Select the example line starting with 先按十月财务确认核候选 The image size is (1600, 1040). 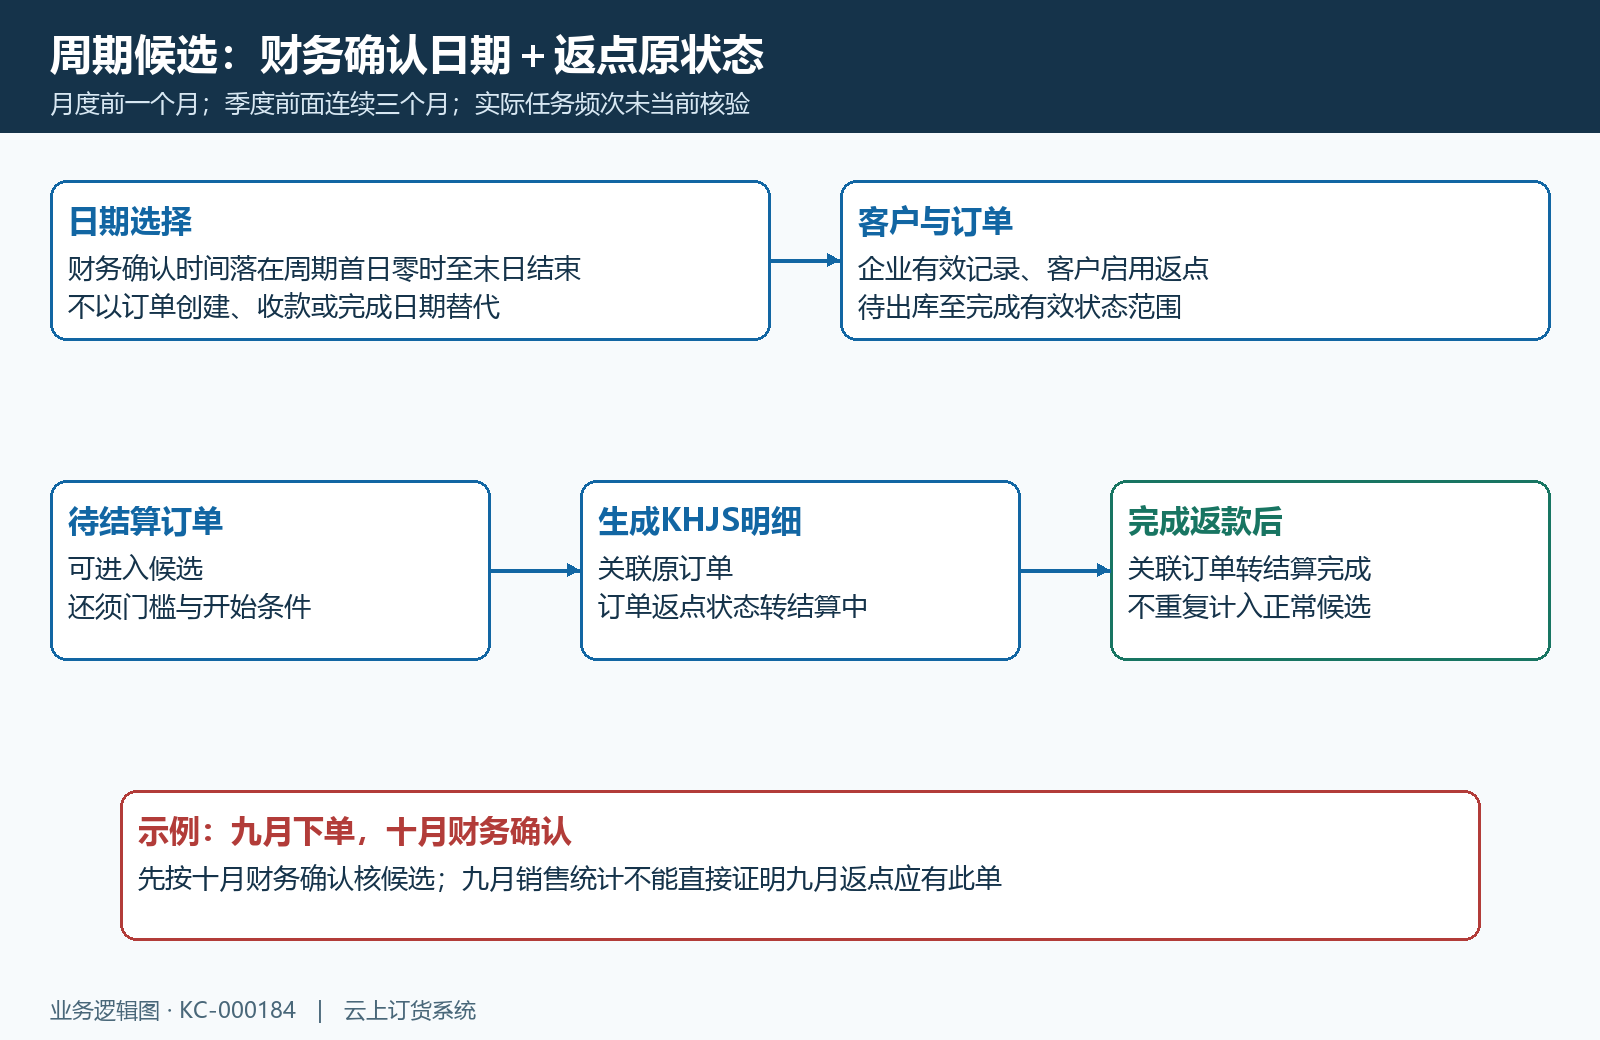(x=570, y=879)
